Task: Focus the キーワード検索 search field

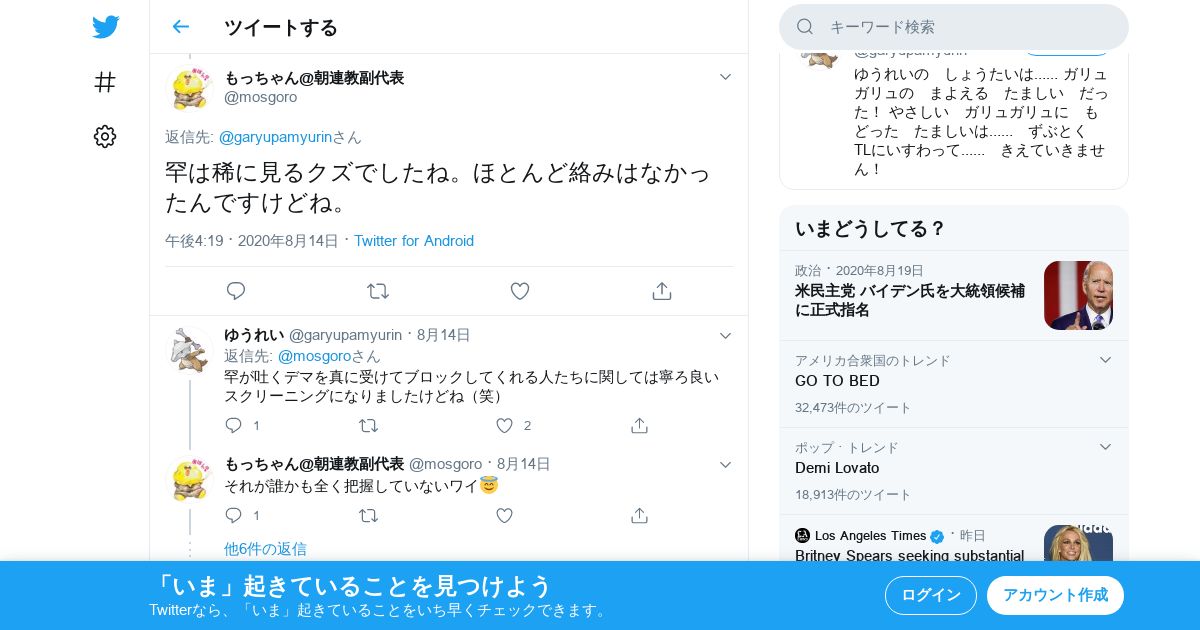Action: tap(954, 27)
